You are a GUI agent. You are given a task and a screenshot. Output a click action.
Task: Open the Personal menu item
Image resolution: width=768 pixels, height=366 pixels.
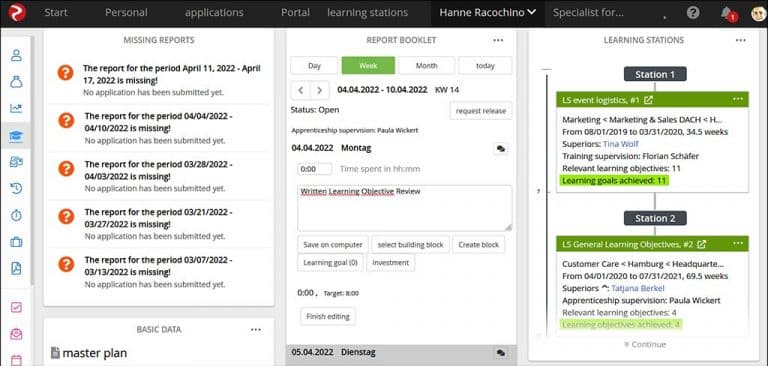tap(126, 13)
